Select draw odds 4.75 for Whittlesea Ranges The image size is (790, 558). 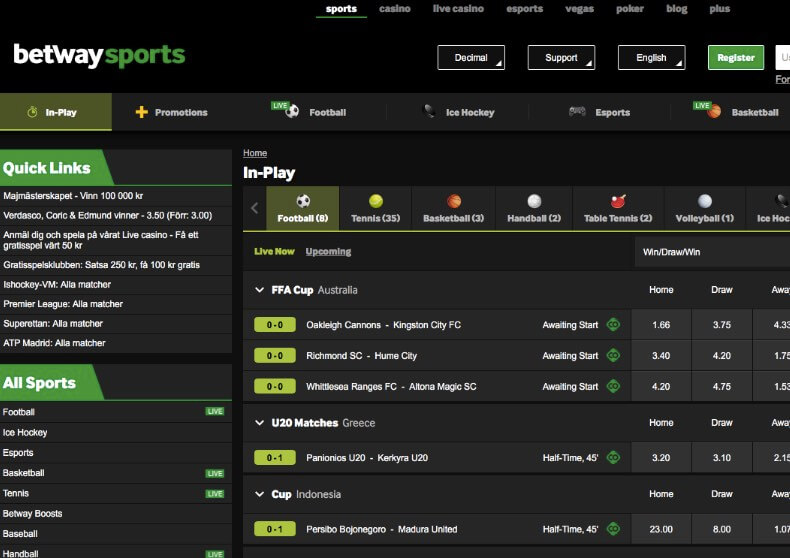click(722, 386)
